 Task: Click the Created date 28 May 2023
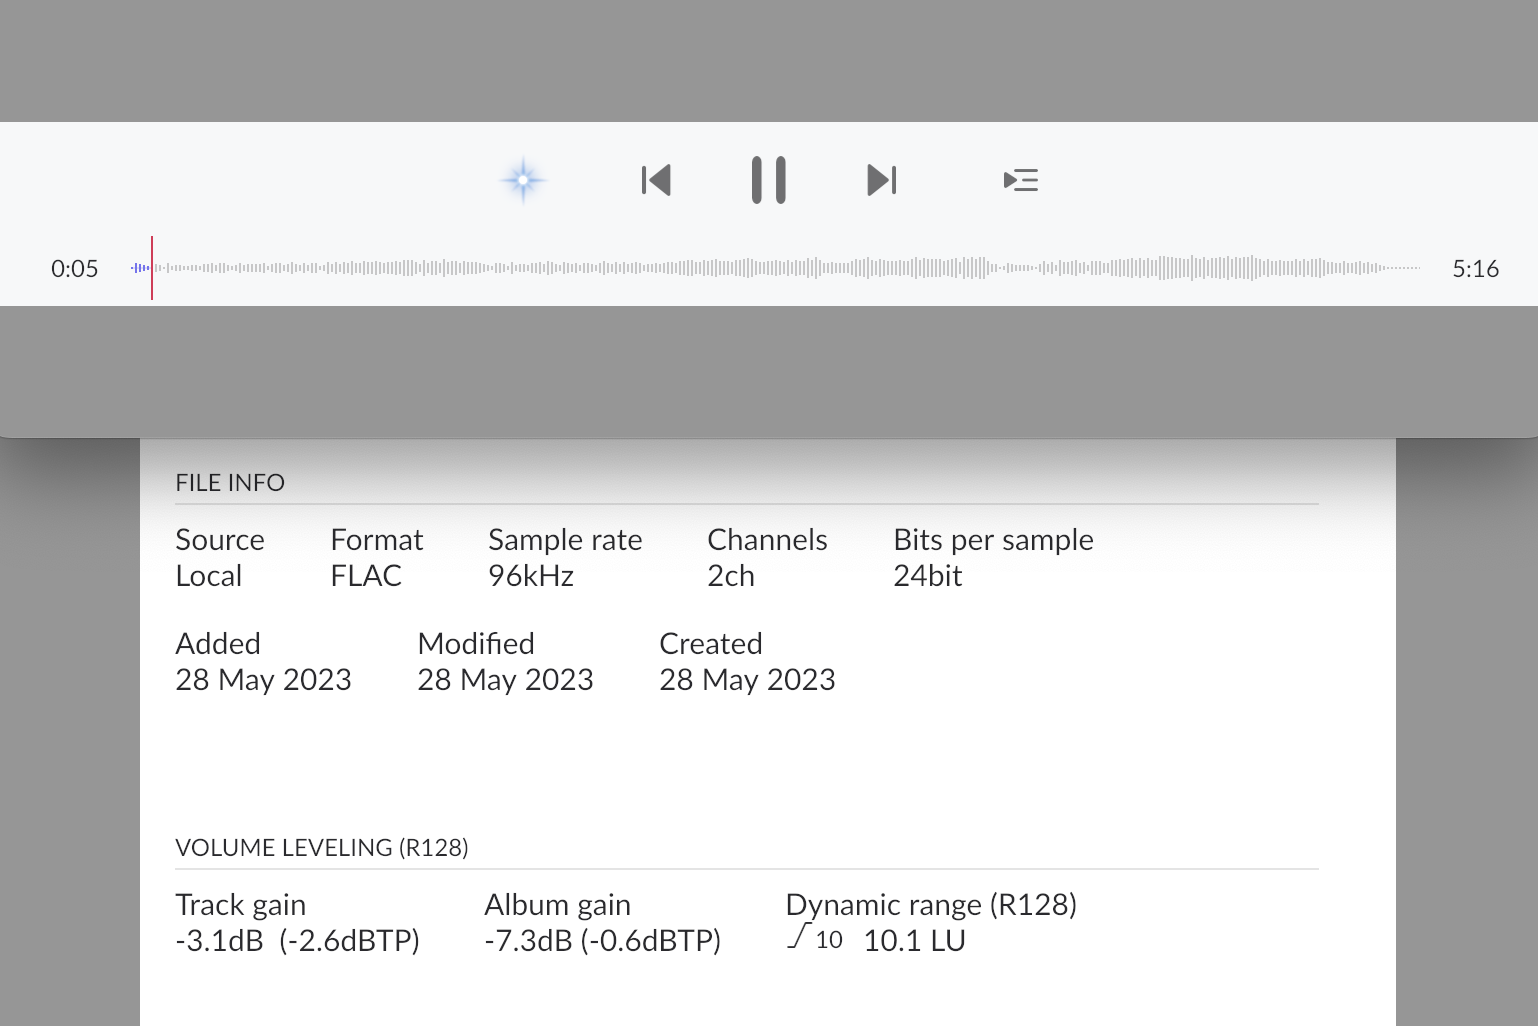[747, 680]
